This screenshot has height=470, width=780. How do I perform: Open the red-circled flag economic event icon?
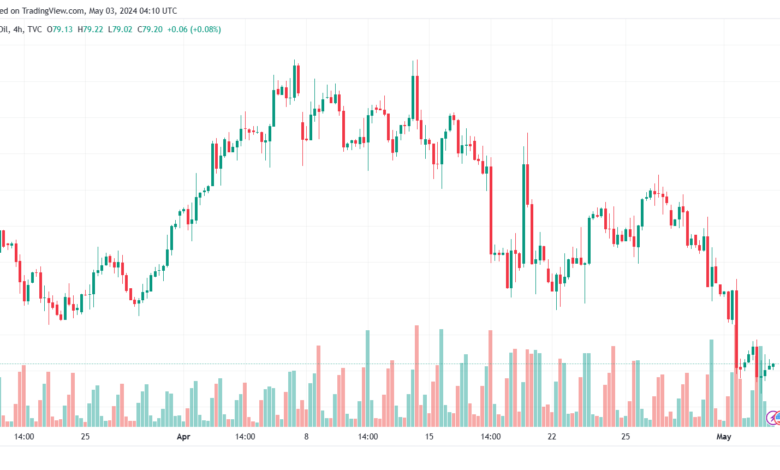778,418
